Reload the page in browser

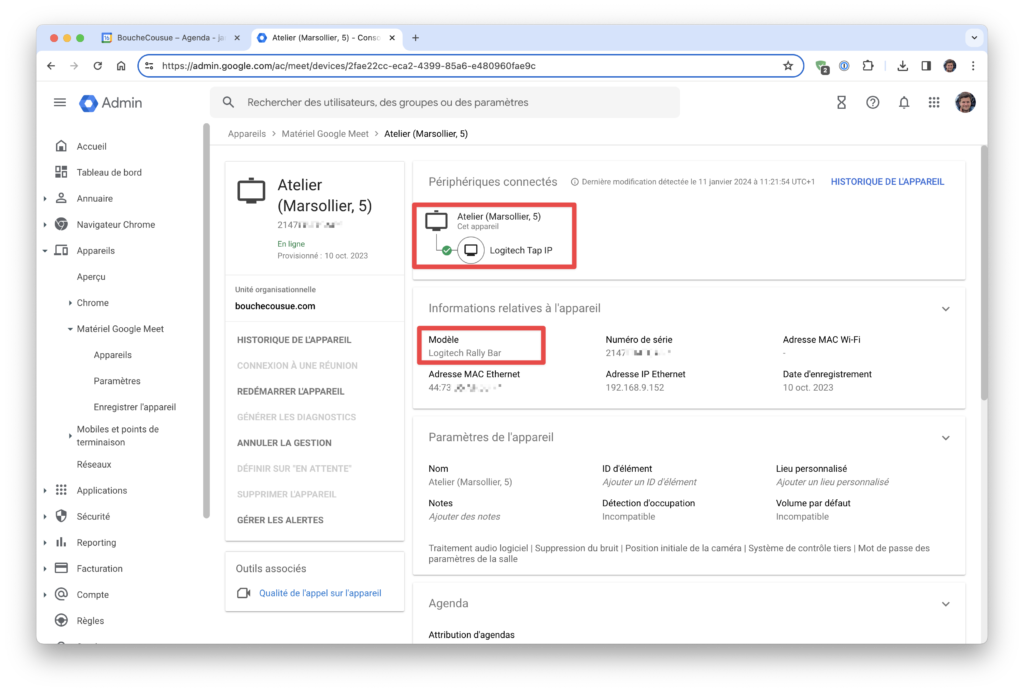tap(98, 66)
